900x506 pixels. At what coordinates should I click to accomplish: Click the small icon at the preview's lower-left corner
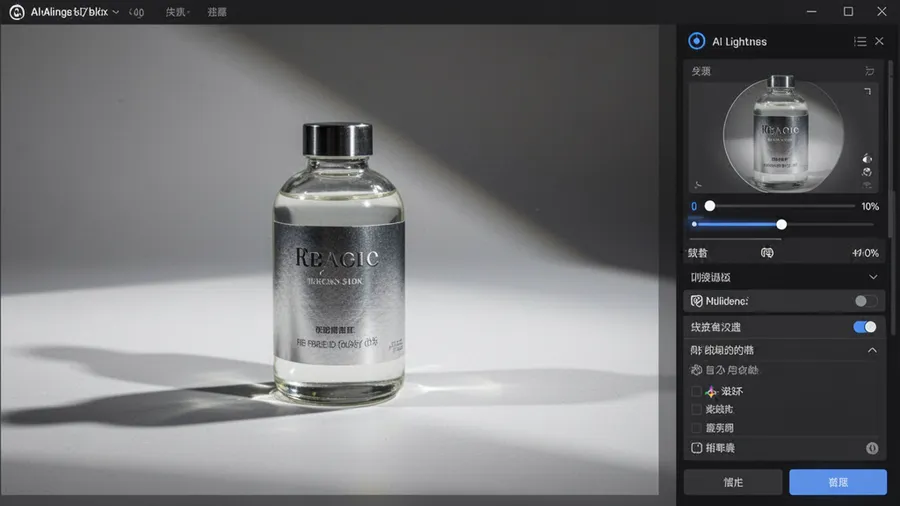point(698,185)
